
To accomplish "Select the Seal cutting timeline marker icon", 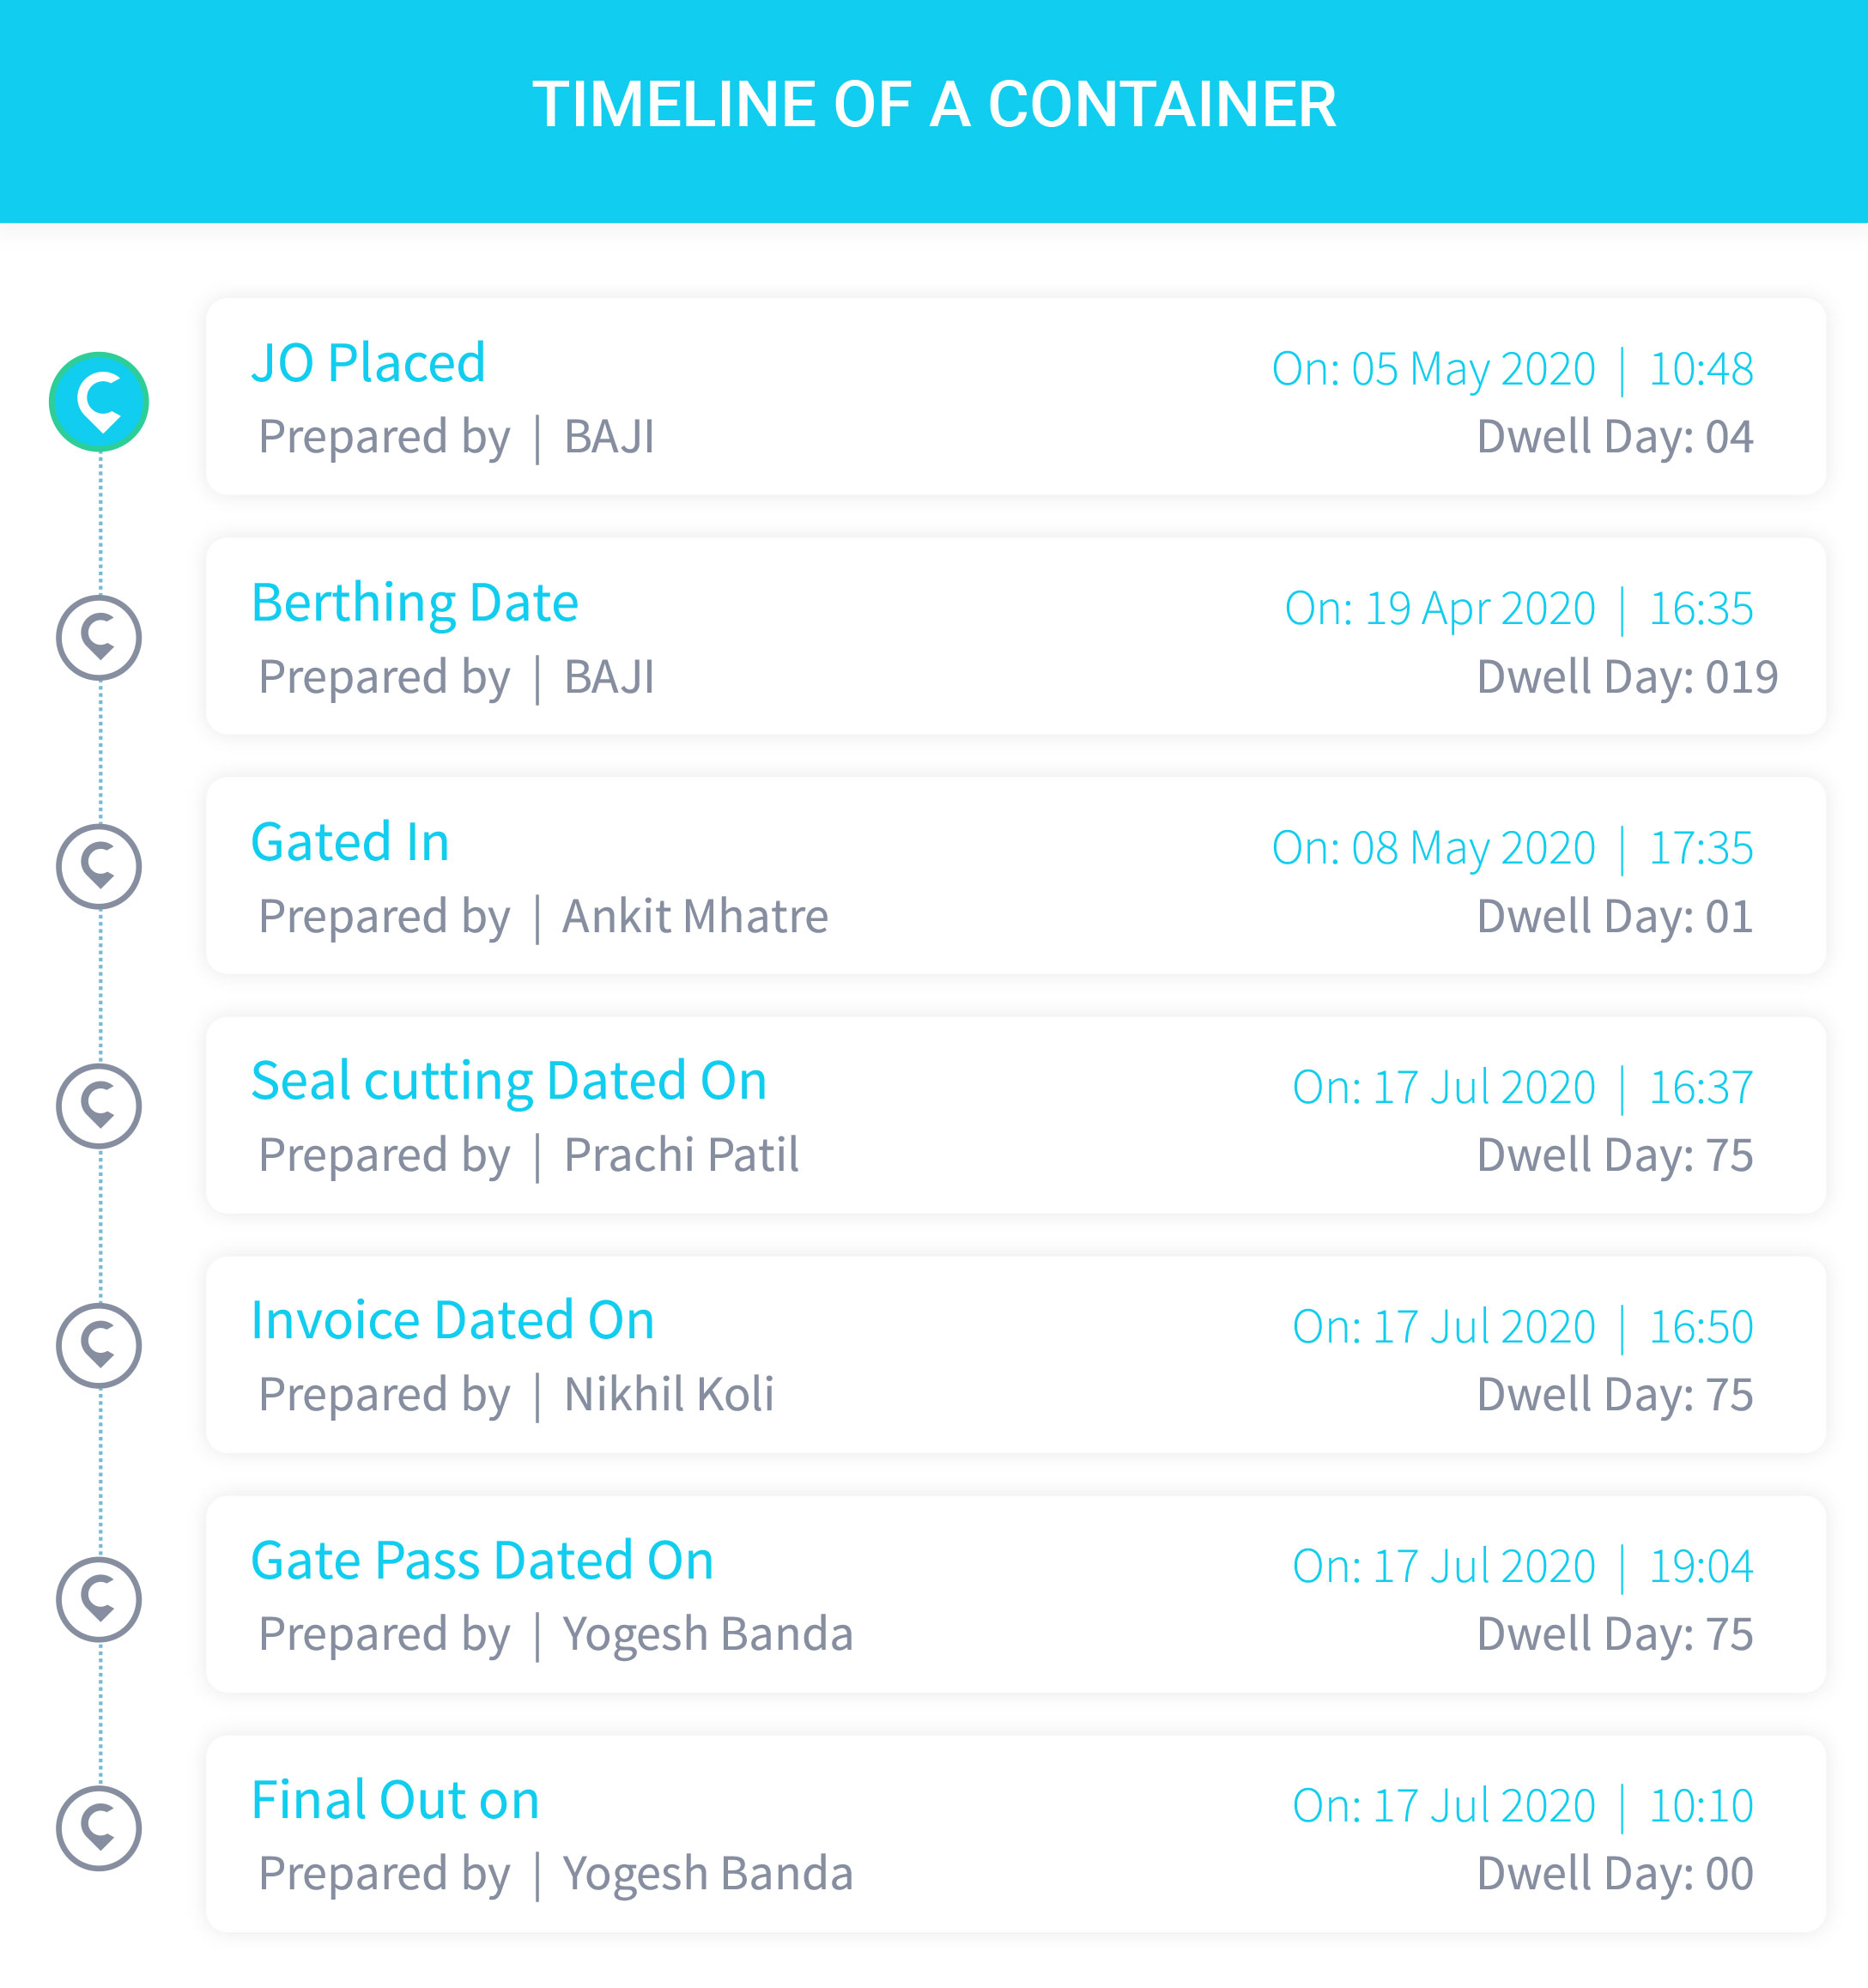I will [x=99, y=1106].
